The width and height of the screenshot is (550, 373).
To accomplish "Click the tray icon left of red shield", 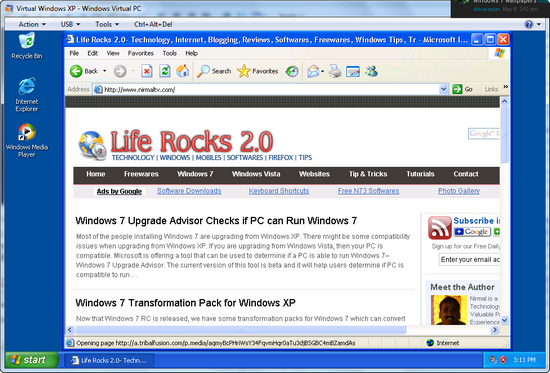I will pos(493,360).
